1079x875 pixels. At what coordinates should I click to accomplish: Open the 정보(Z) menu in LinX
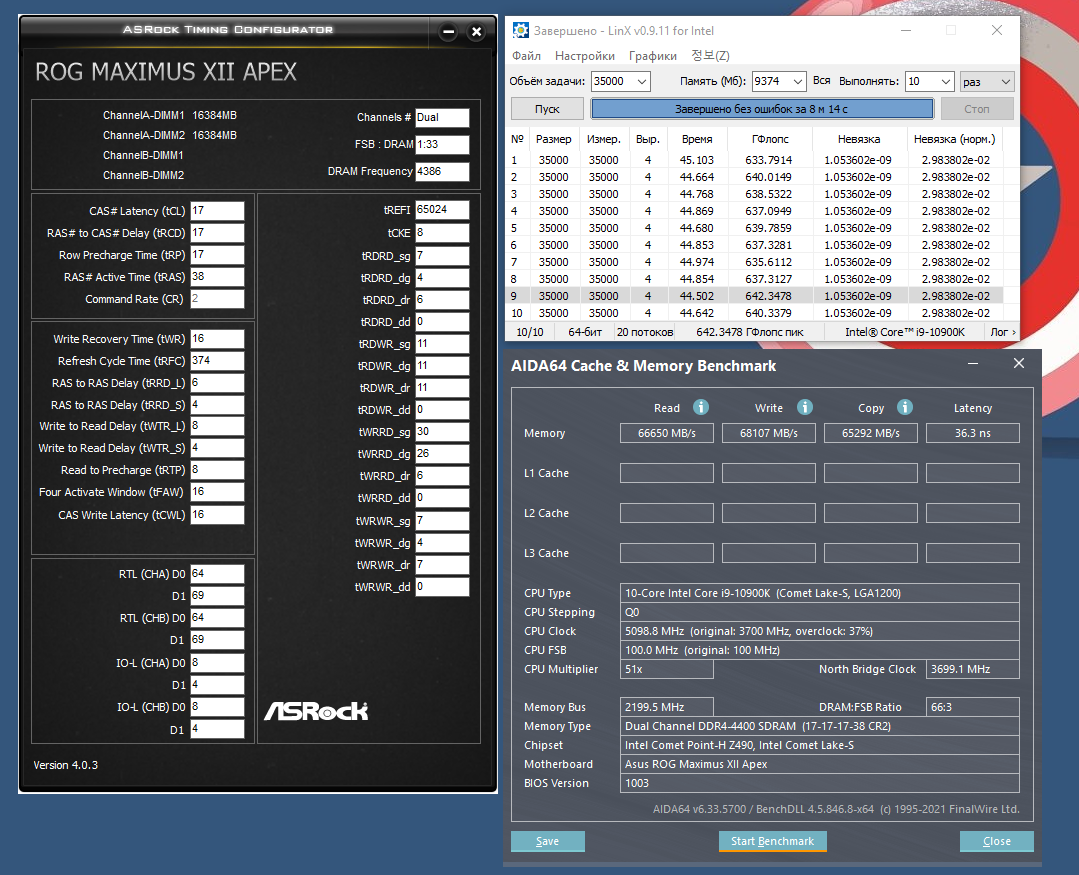pos(710,56)
